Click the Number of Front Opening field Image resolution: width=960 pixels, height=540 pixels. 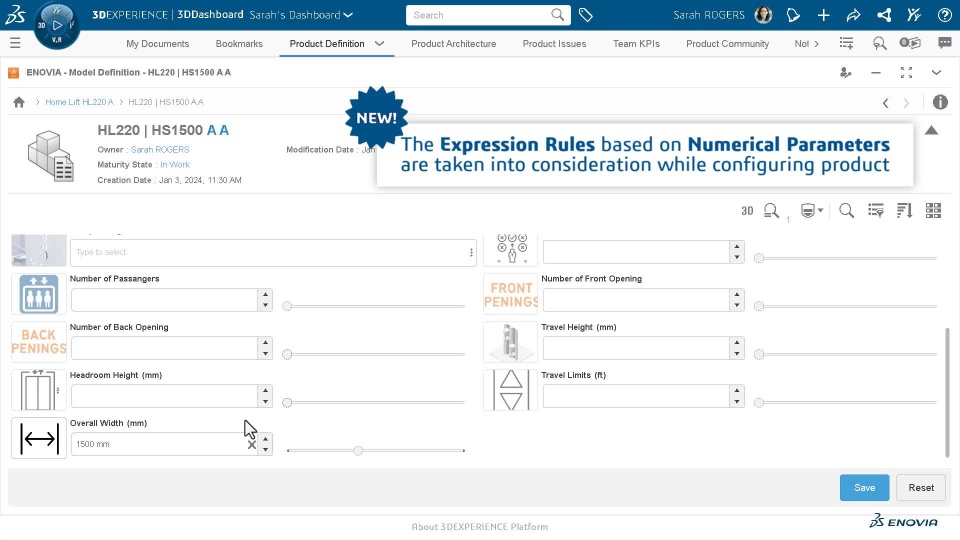(x=636, y=300)
